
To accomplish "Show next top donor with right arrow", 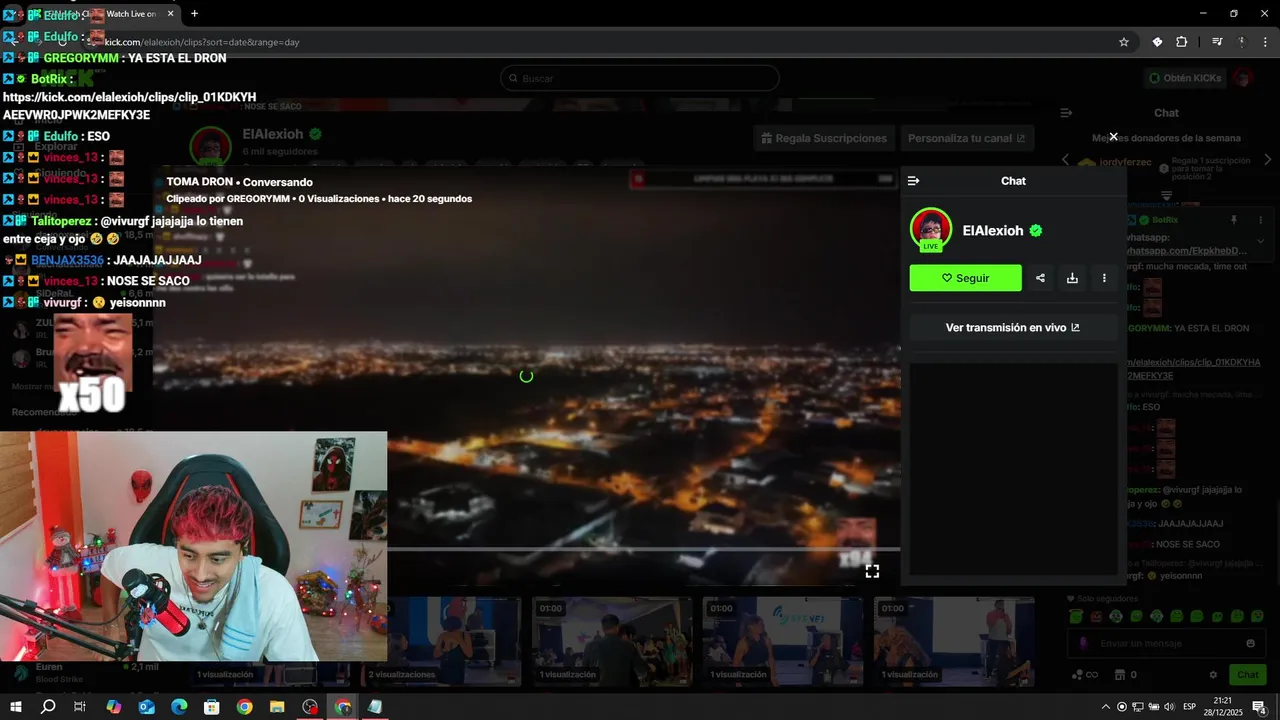I will pyautogui.click(x=1268, y=160).
